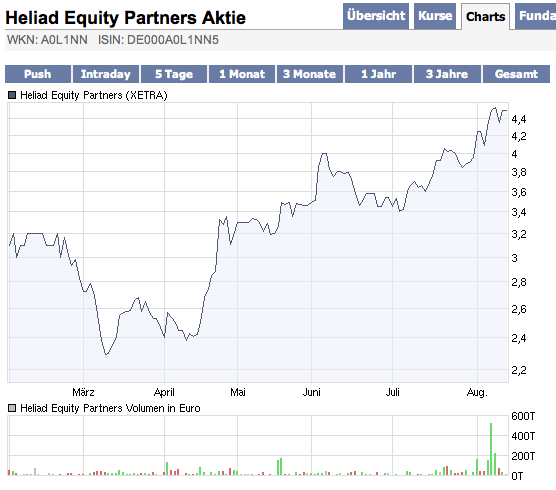Click the Heliad Equity Partners Volumen in Euro label

coord(110,408)
